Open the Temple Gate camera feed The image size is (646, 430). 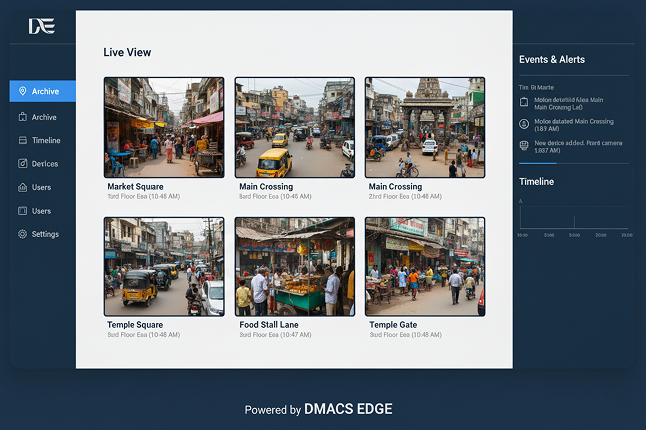coord(425,266)
